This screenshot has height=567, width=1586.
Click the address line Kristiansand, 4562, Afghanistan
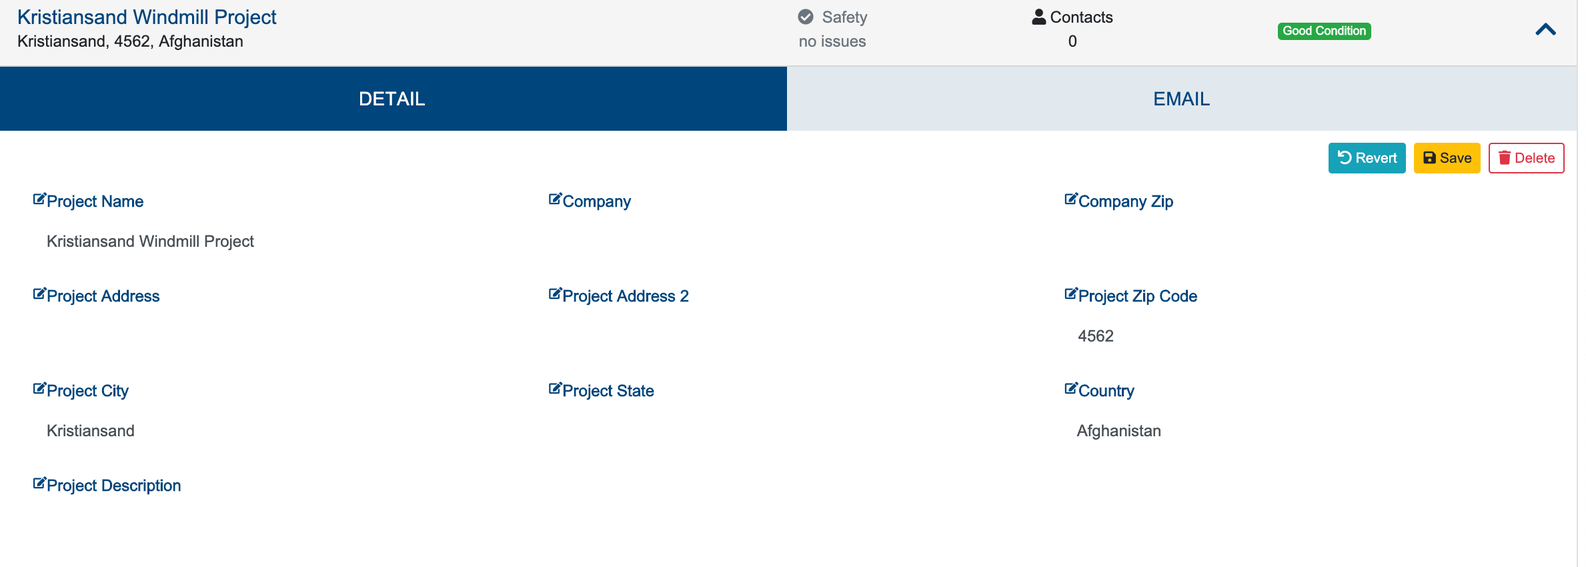point(130,41)
